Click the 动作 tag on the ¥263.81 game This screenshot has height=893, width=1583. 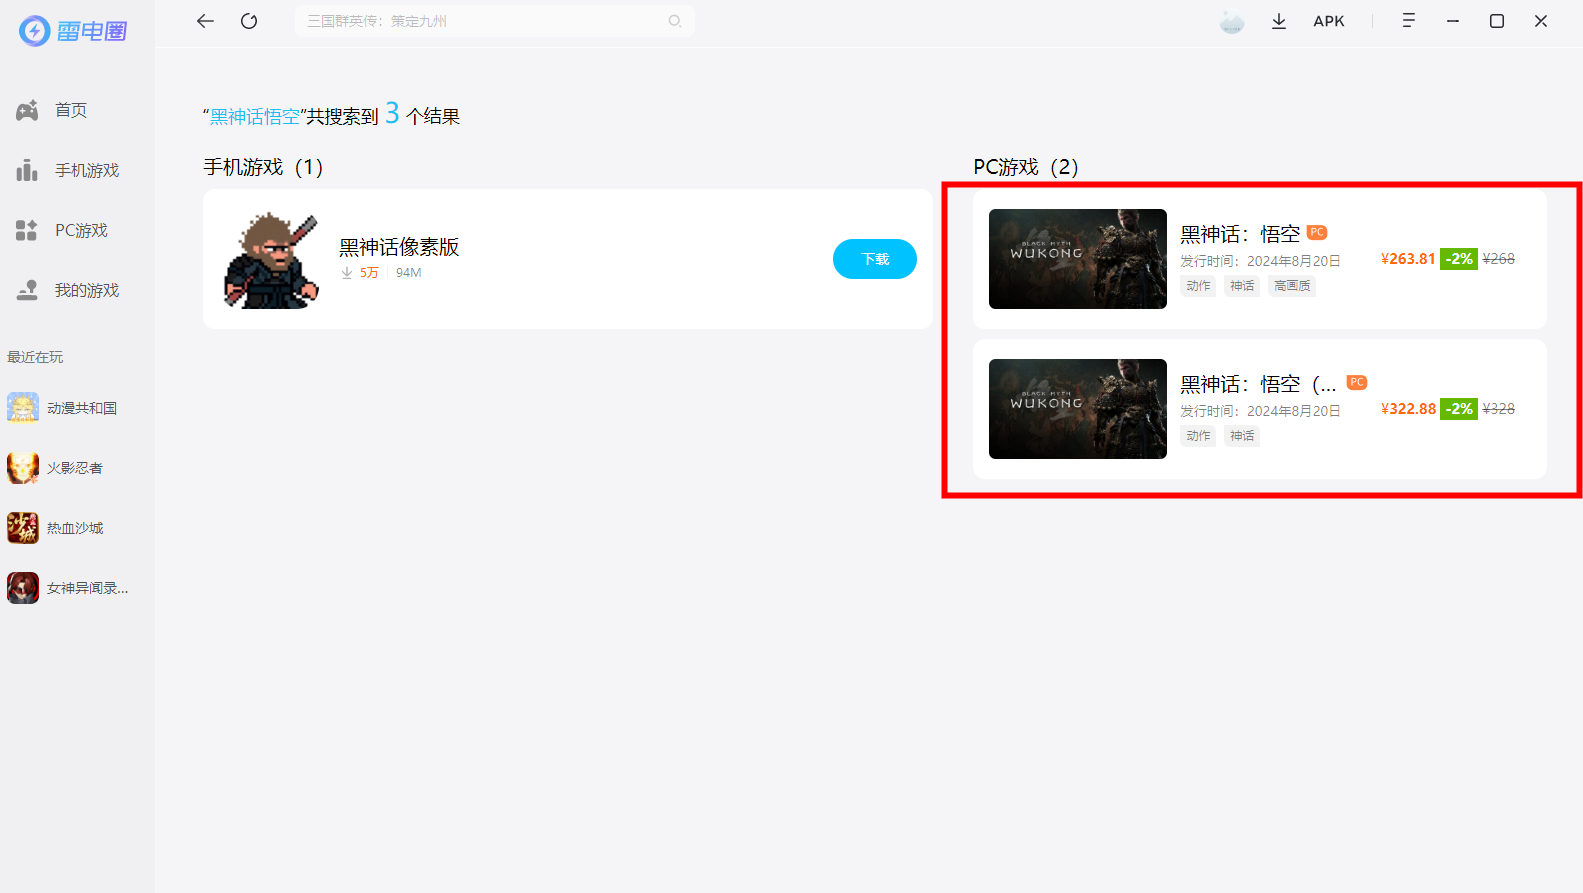click(1198, 286)
